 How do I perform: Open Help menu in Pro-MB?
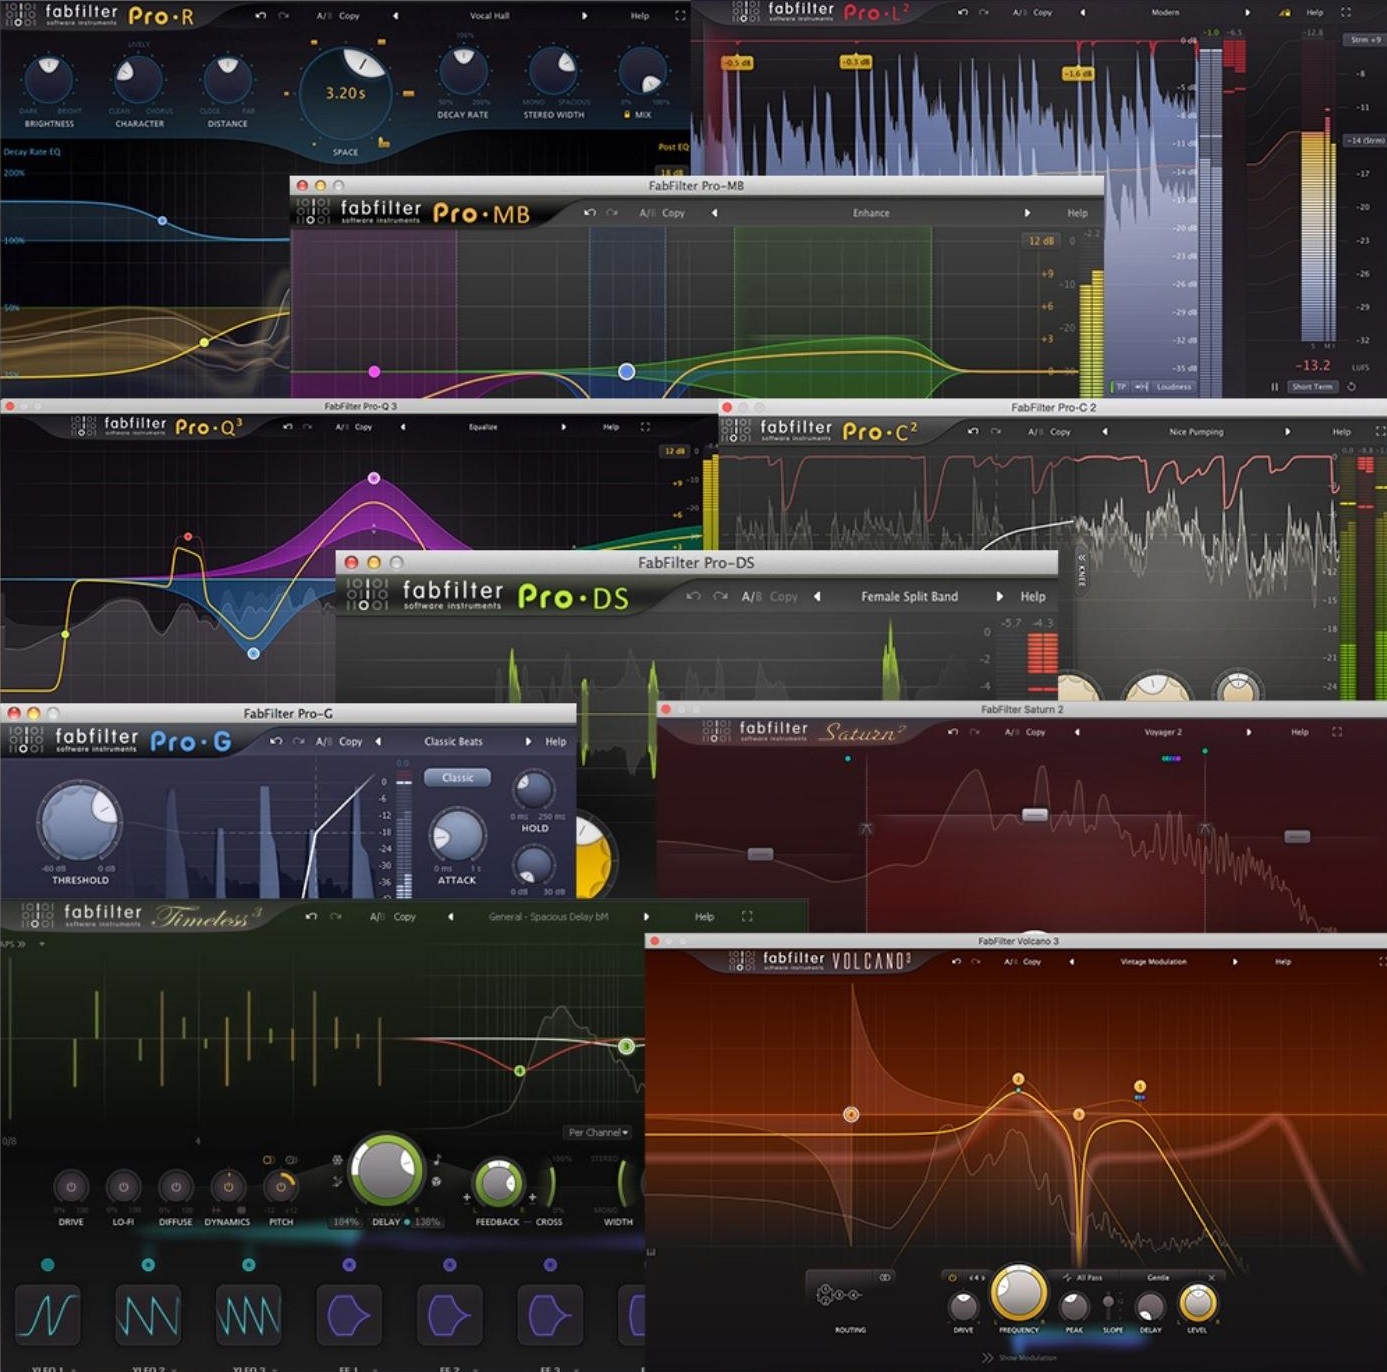(1077, 213)
